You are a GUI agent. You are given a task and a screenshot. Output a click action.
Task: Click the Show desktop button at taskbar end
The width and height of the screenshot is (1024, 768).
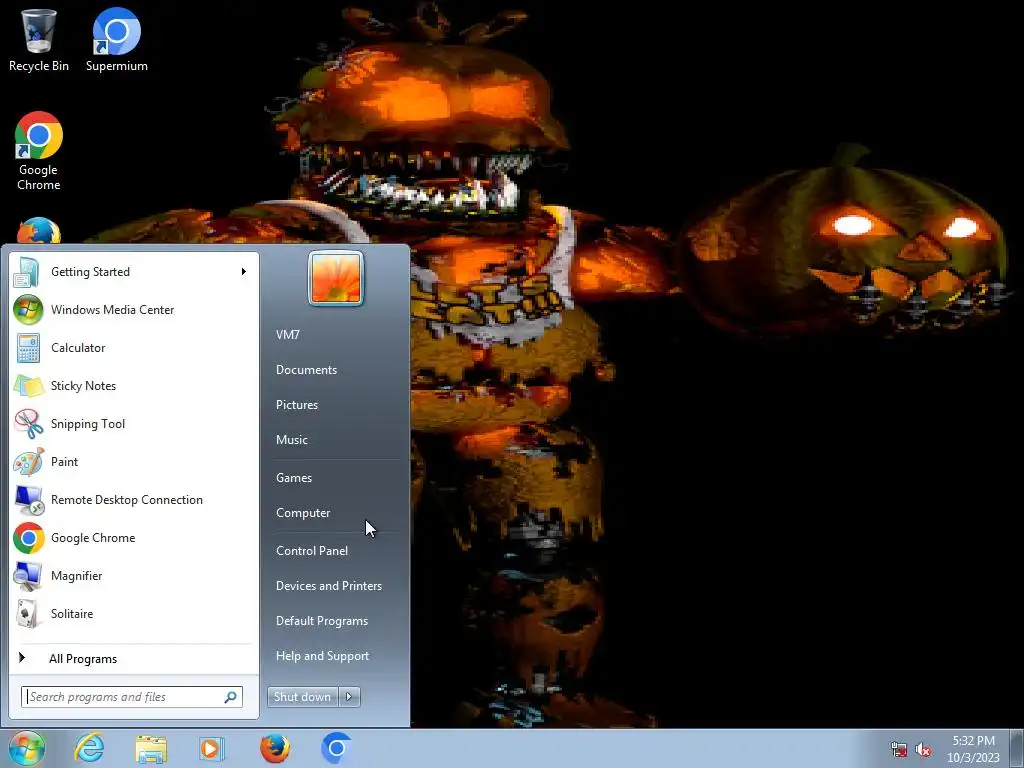coord(1018,748)
